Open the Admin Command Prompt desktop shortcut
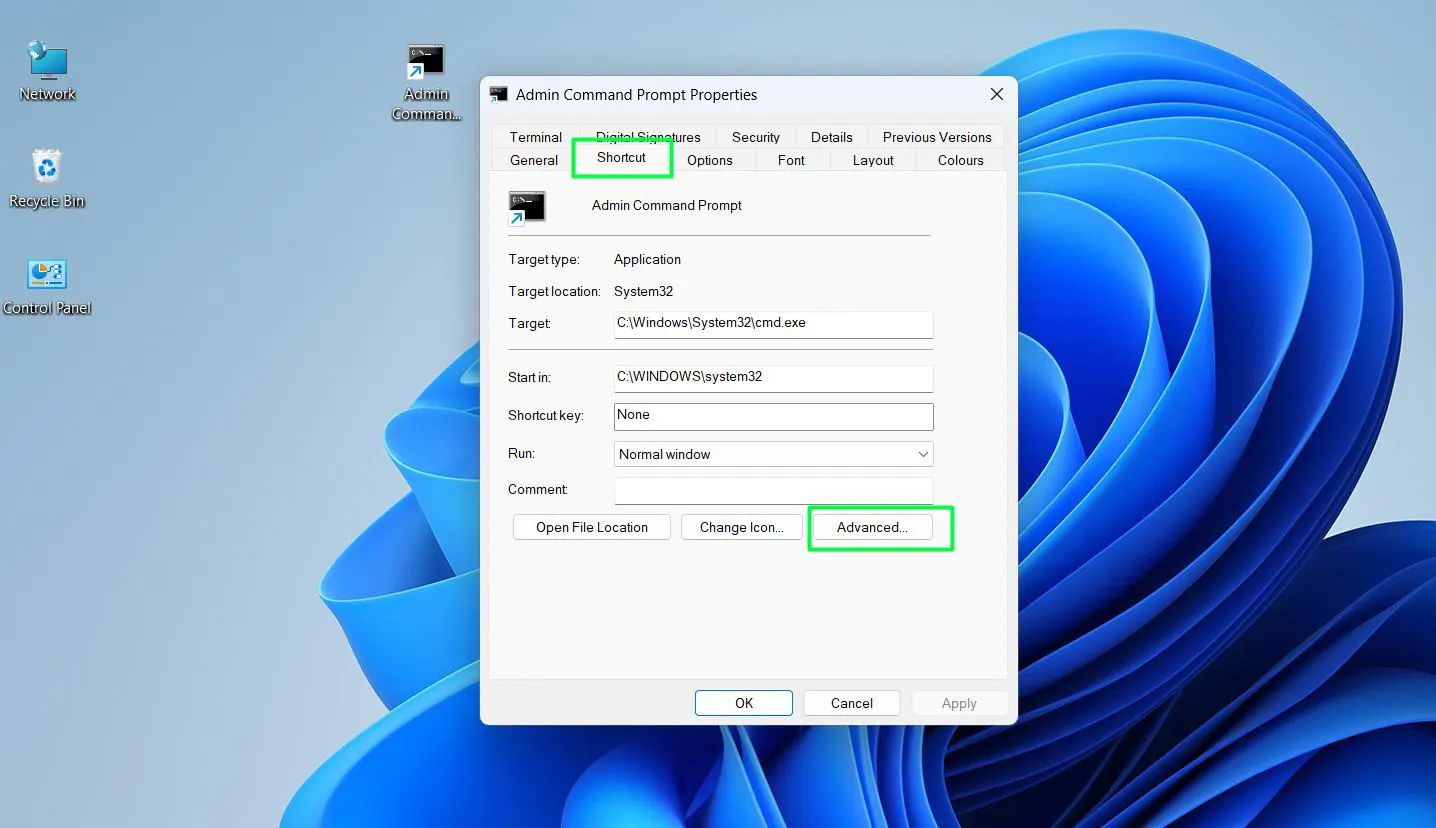 click(x=426, y=60)
